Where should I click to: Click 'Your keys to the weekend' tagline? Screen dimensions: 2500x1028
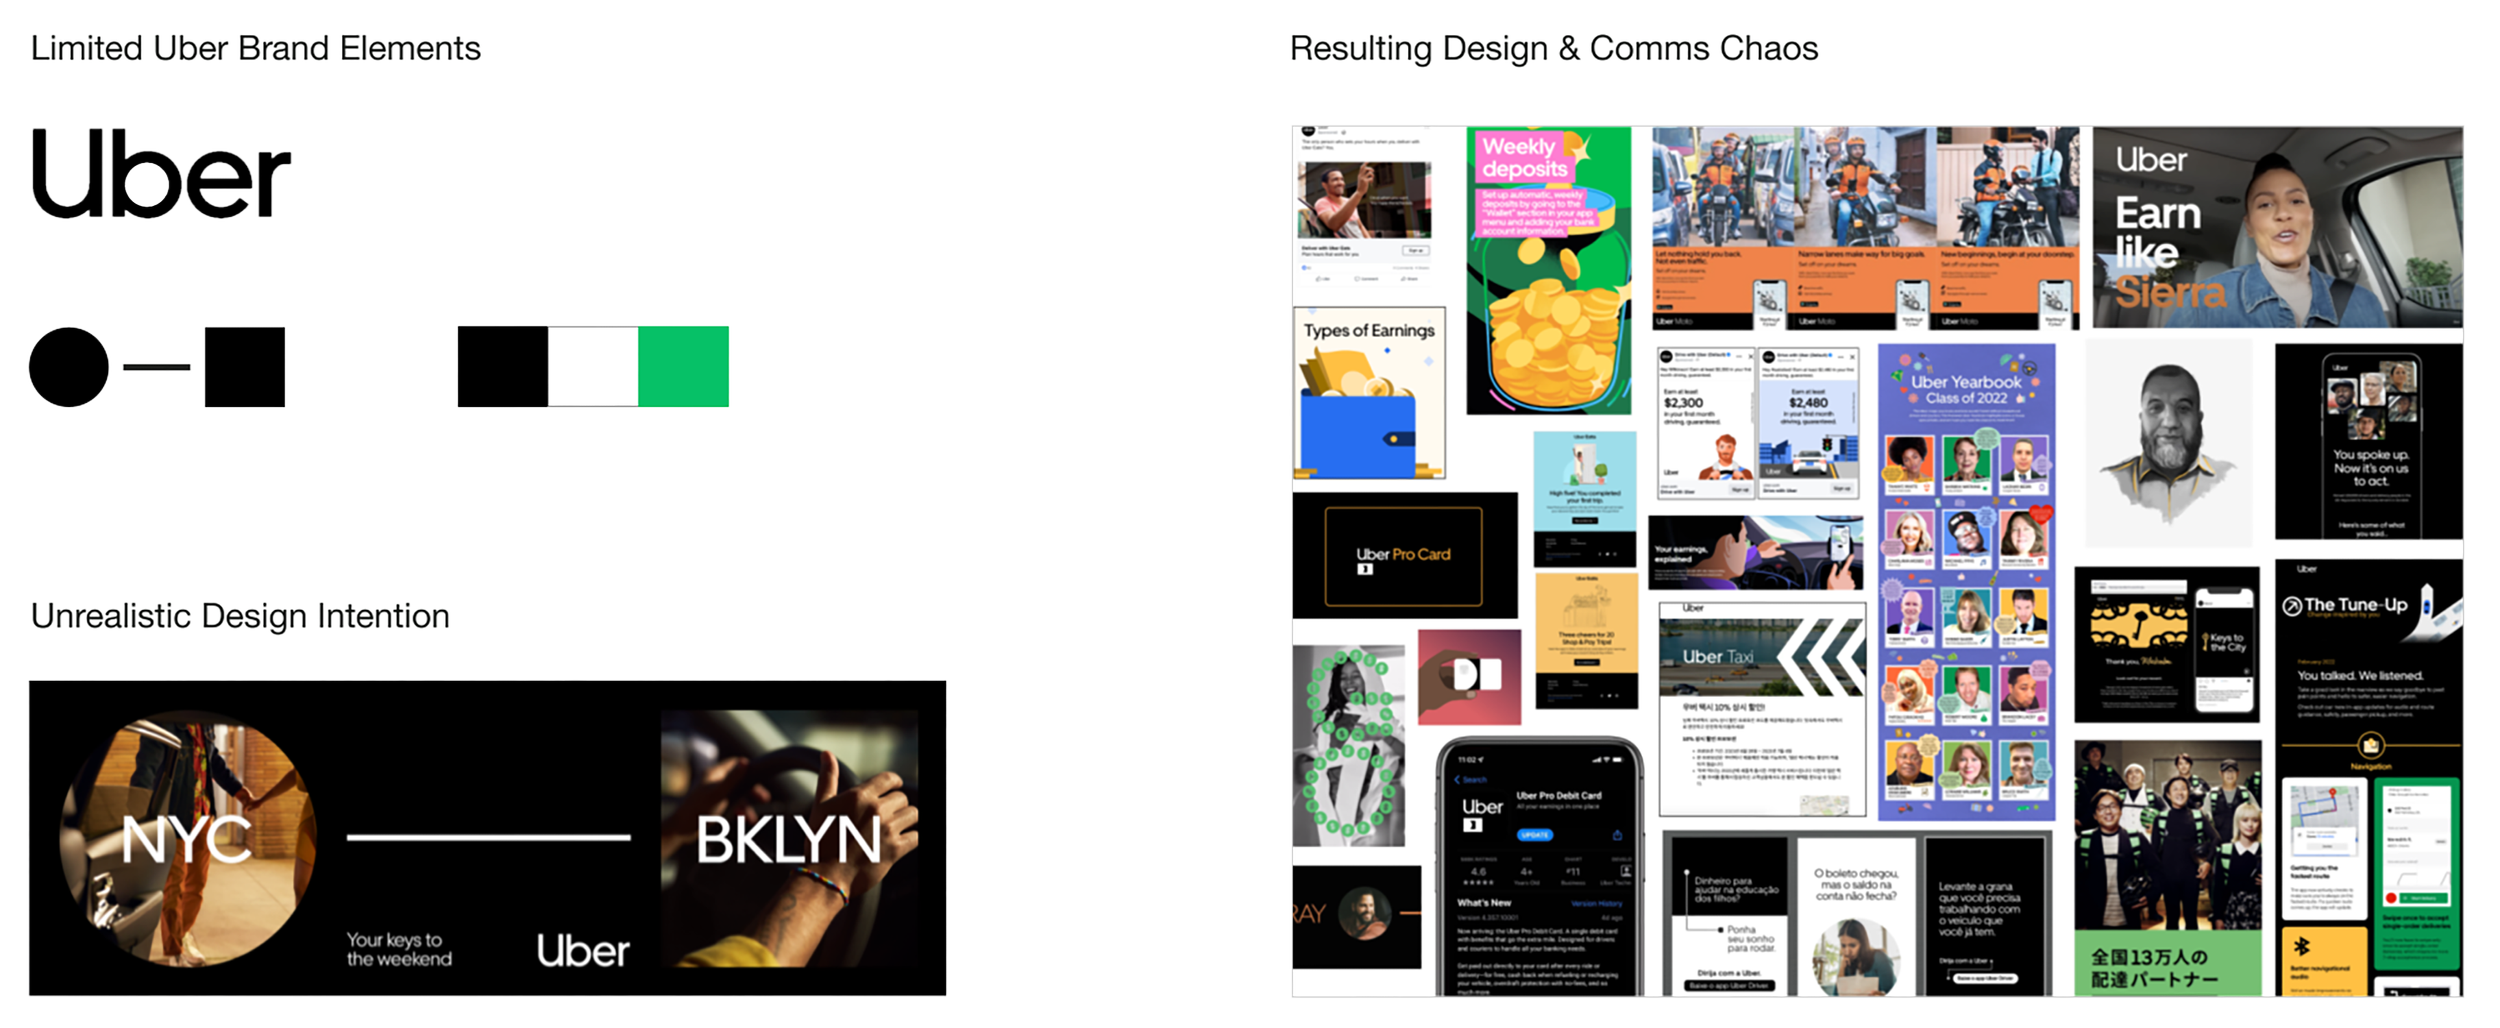point(399,949)
